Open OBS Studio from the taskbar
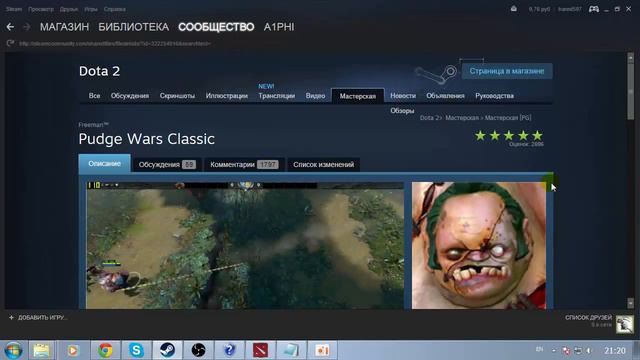This screenshot has height=360, width=640. point(198,350)
